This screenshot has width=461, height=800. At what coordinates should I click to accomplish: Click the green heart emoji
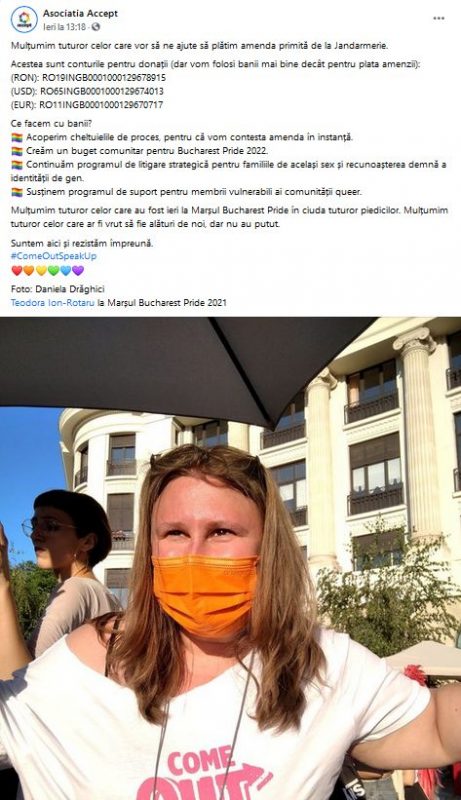(x=54, y=270)
